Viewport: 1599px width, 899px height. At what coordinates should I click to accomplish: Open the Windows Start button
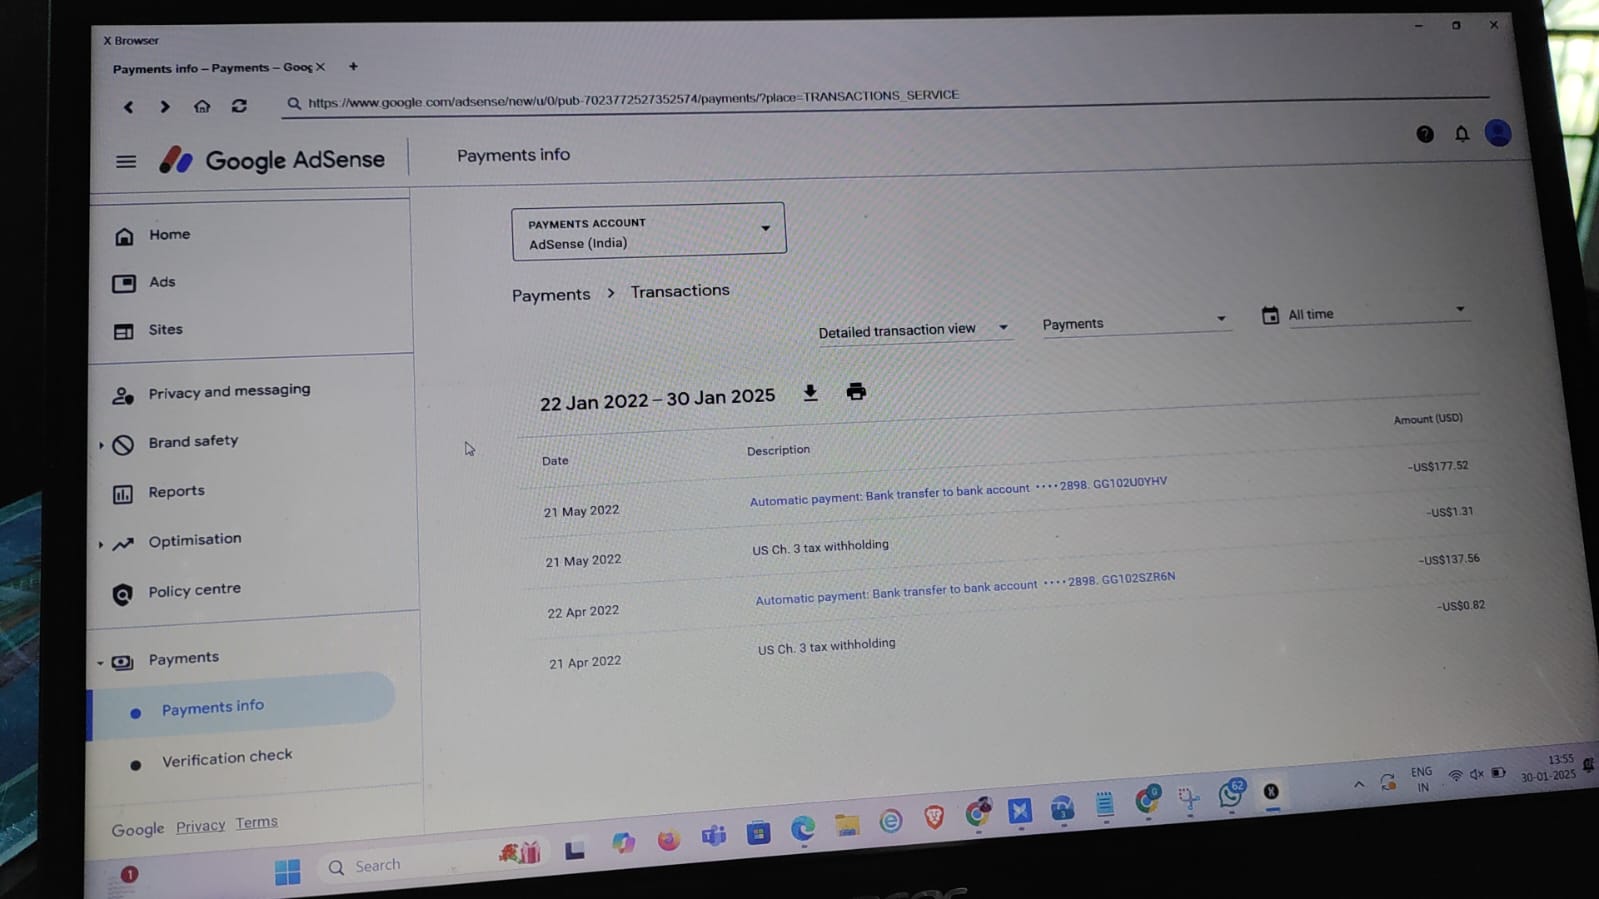[287, 872]
